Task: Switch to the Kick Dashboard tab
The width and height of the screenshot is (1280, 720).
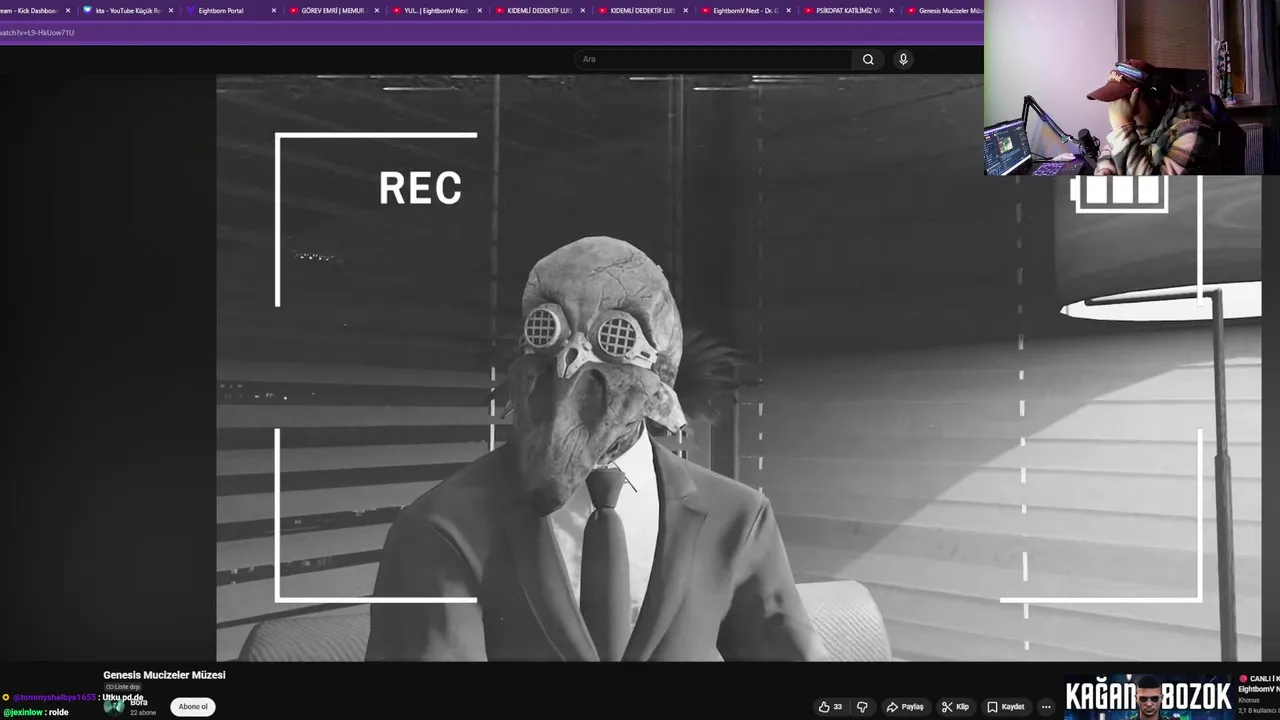Action: (x=30, y=10)
